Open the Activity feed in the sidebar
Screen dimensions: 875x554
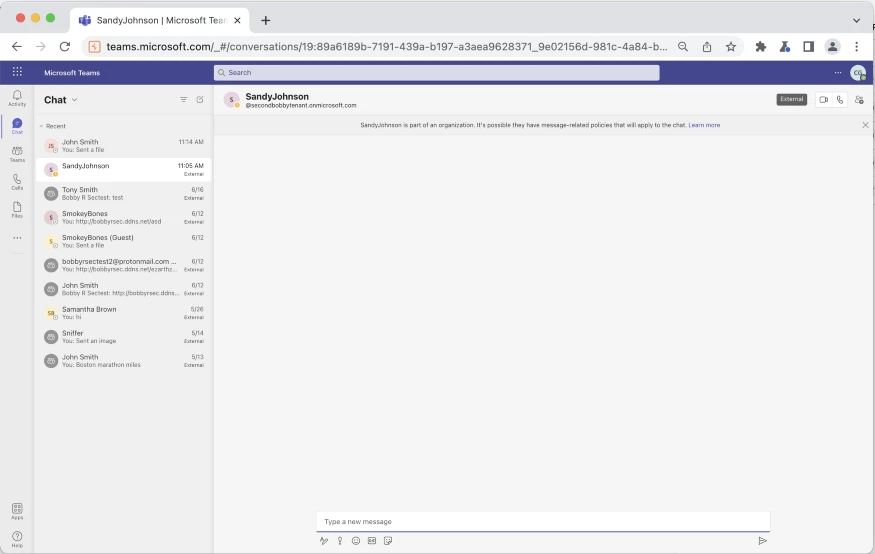[x=17, y=97]
